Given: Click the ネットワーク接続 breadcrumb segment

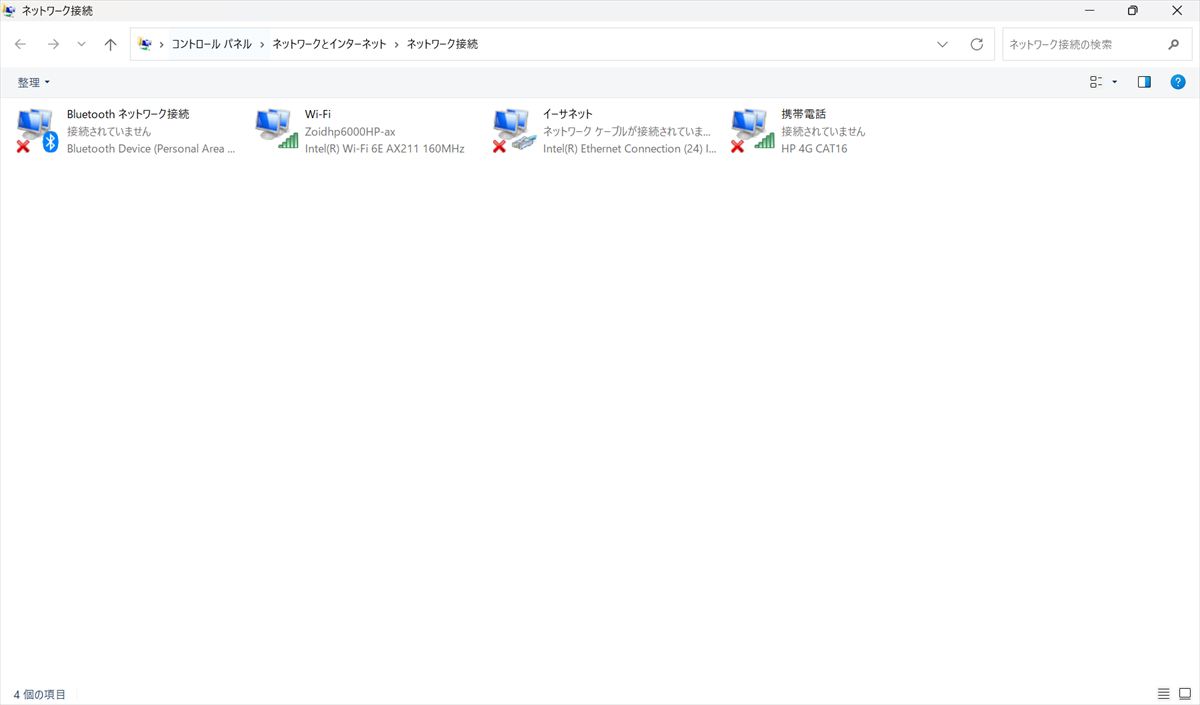Looking at the screenshot, I should pos(442,44).
